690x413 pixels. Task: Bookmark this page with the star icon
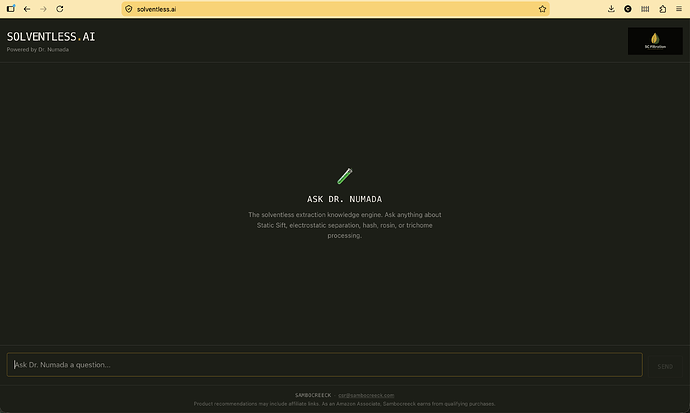(542, 9)
